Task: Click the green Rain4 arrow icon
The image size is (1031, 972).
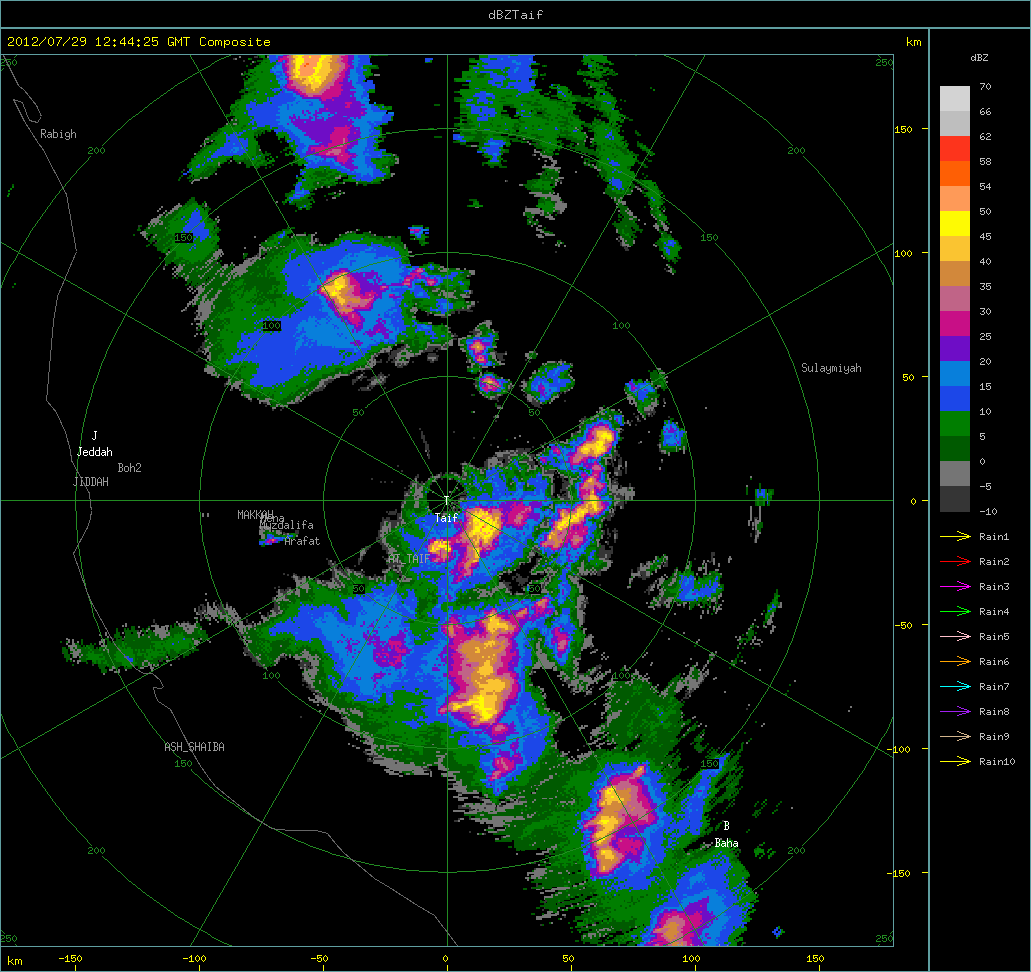Action: [x=955, y=612]
